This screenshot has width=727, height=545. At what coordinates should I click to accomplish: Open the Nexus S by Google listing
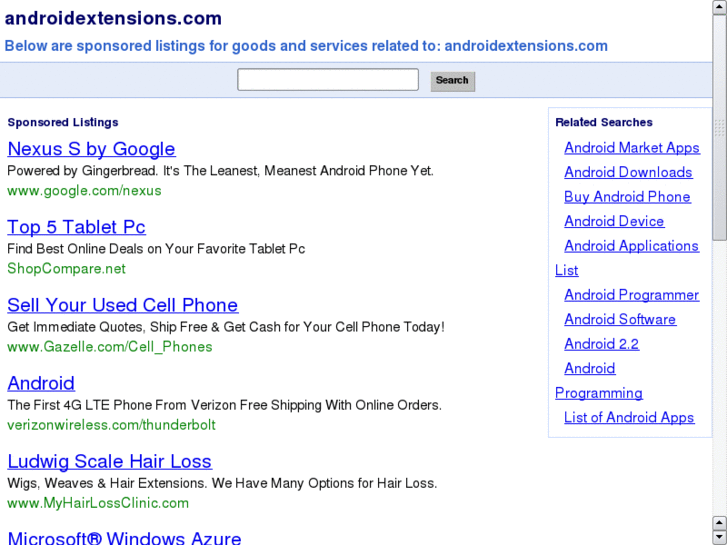coord(91,149)
